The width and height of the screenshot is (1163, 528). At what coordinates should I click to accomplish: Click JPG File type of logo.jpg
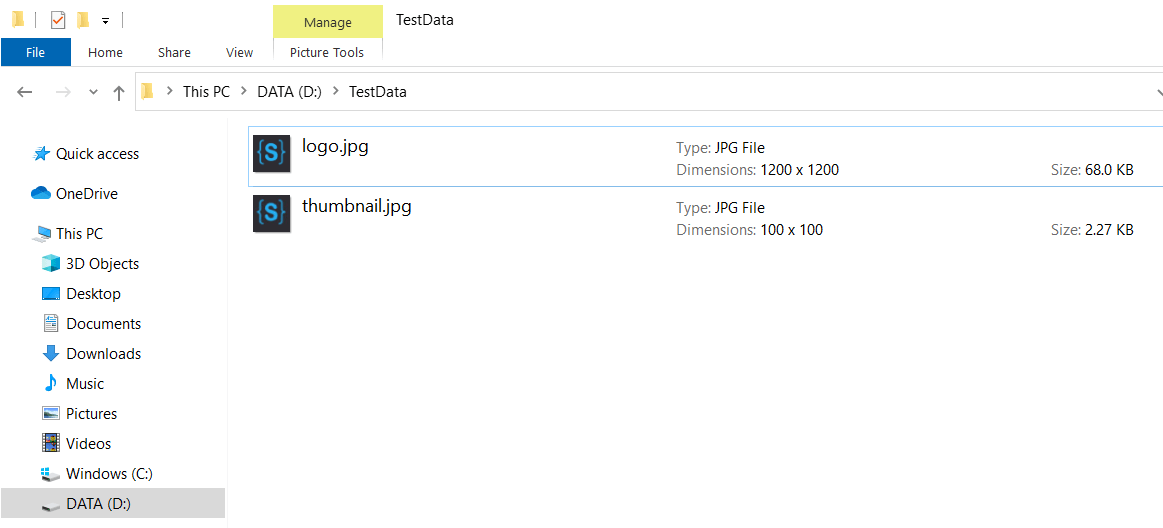click(x=739, y=148)
